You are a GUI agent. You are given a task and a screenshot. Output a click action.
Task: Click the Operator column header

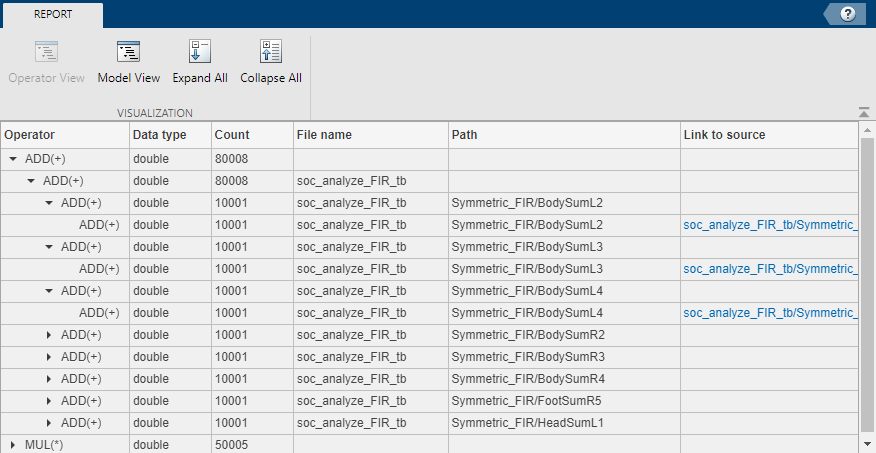pos(30,135)
